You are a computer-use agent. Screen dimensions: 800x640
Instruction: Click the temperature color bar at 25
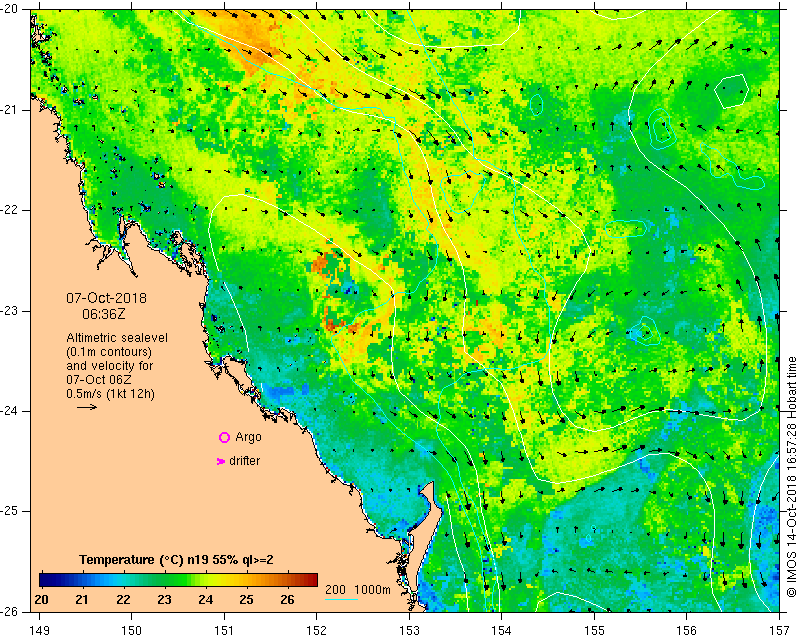point(246,580)
